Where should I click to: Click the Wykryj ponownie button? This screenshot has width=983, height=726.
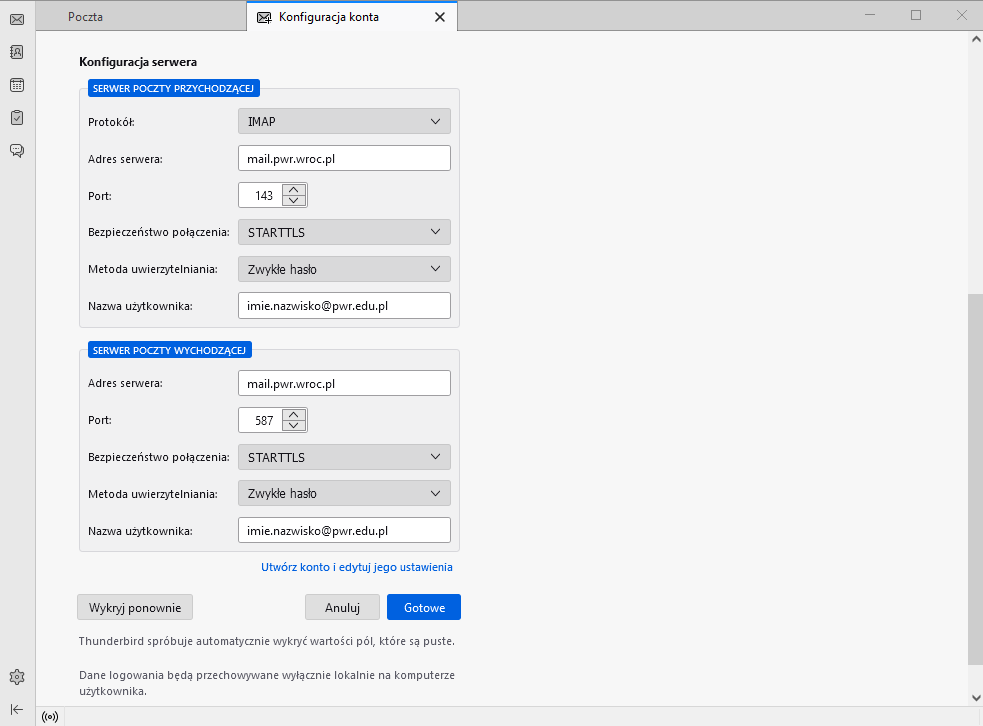click(x=135, y=607)
